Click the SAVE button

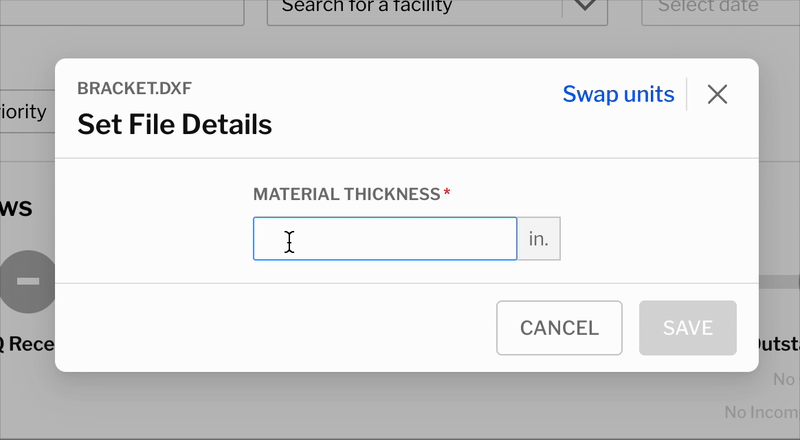point(688,328)
